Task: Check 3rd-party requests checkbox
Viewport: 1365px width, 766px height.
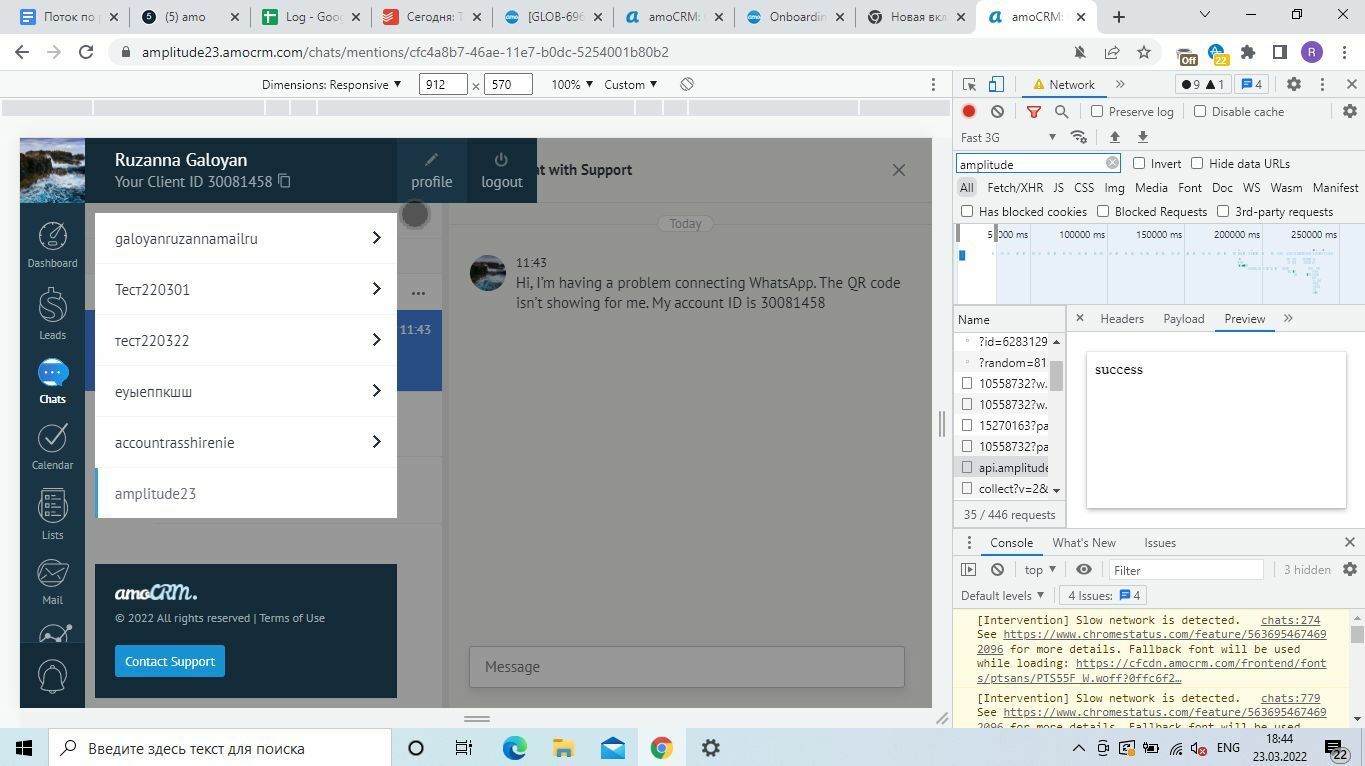Action: [x=1223, y=212]
